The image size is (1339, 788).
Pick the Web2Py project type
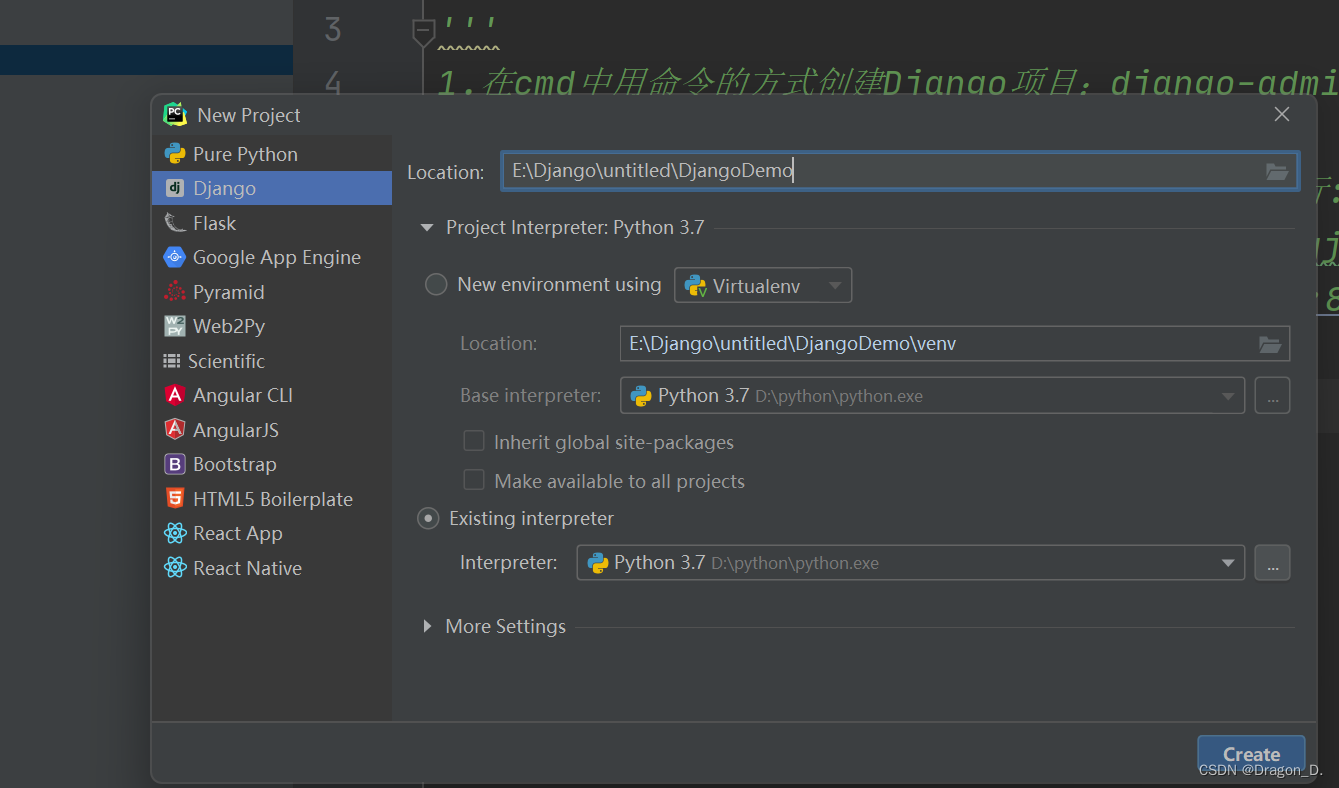(x=271, y=326)
